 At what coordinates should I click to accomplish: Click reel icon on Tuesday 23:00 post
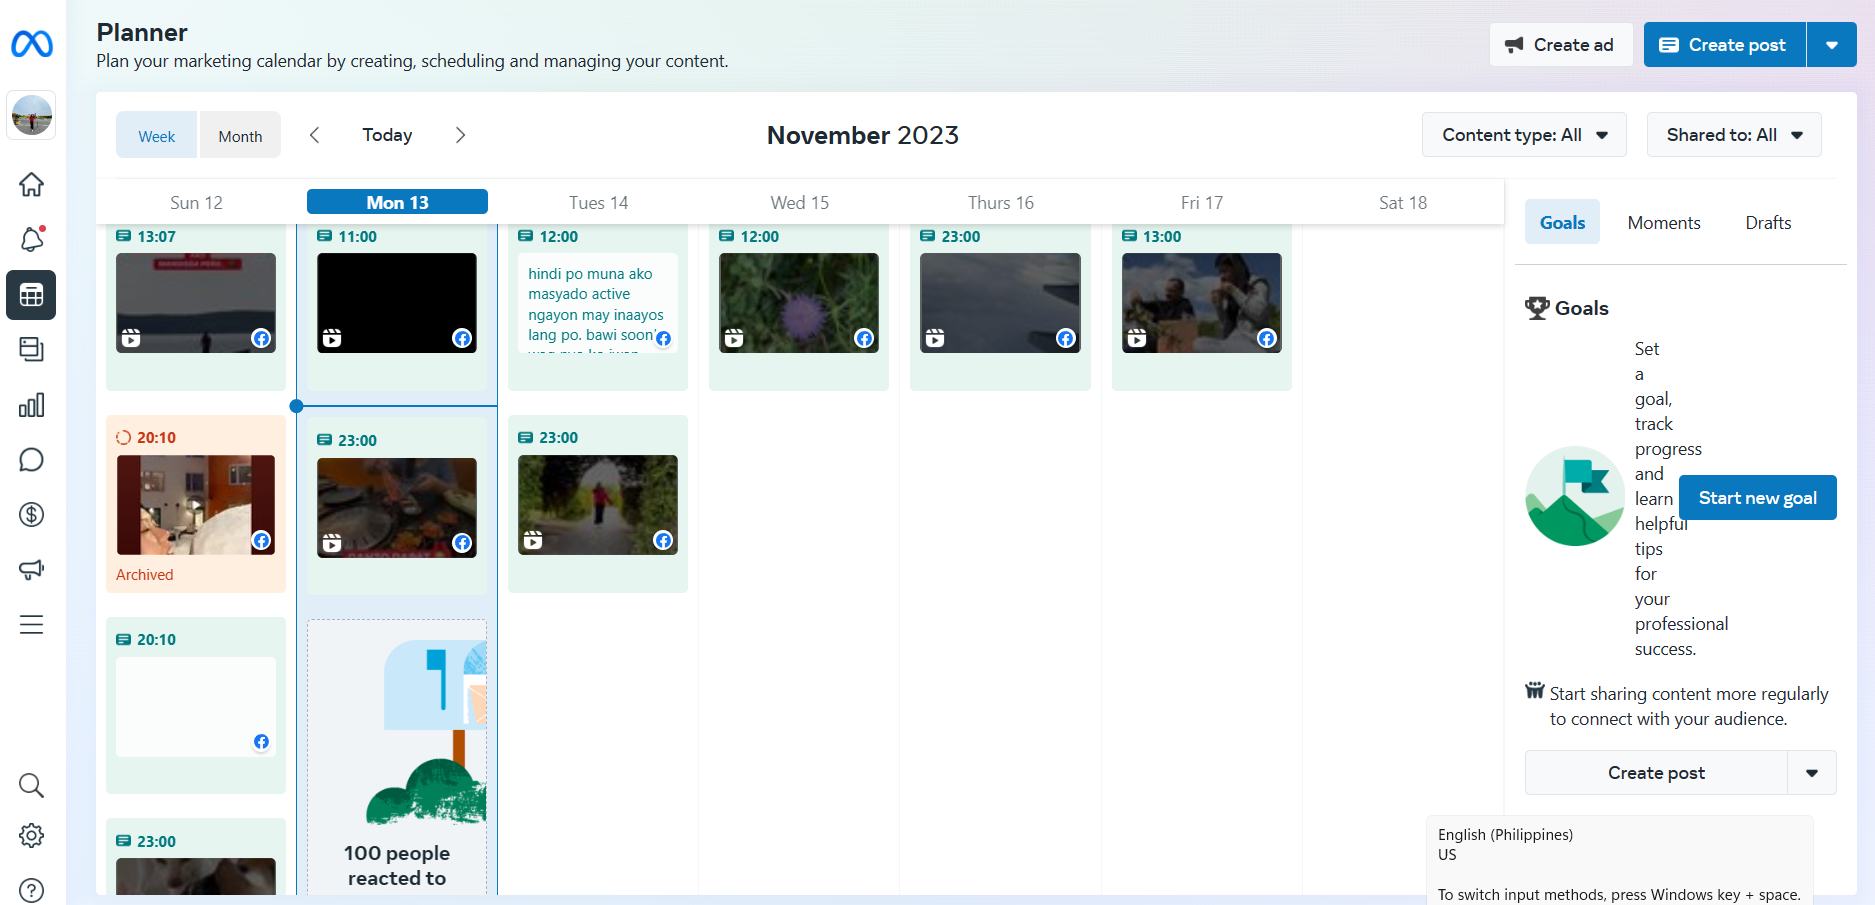(533, 540)
